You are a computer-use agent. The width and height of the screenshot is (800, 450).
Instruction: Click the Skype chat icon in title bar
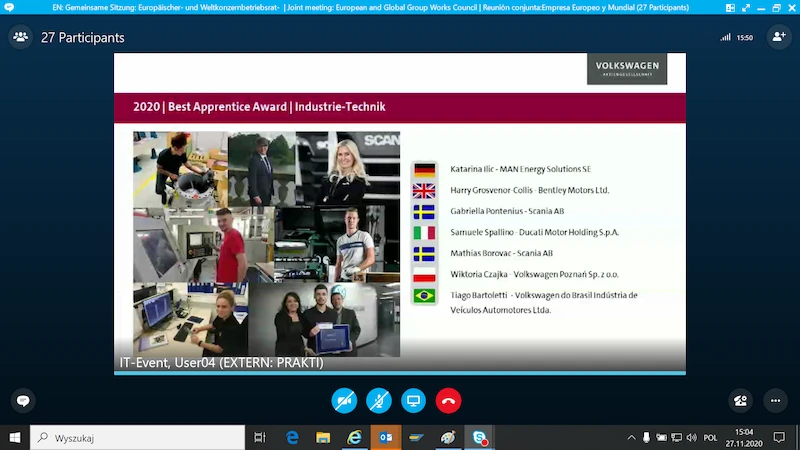point(9,7)
